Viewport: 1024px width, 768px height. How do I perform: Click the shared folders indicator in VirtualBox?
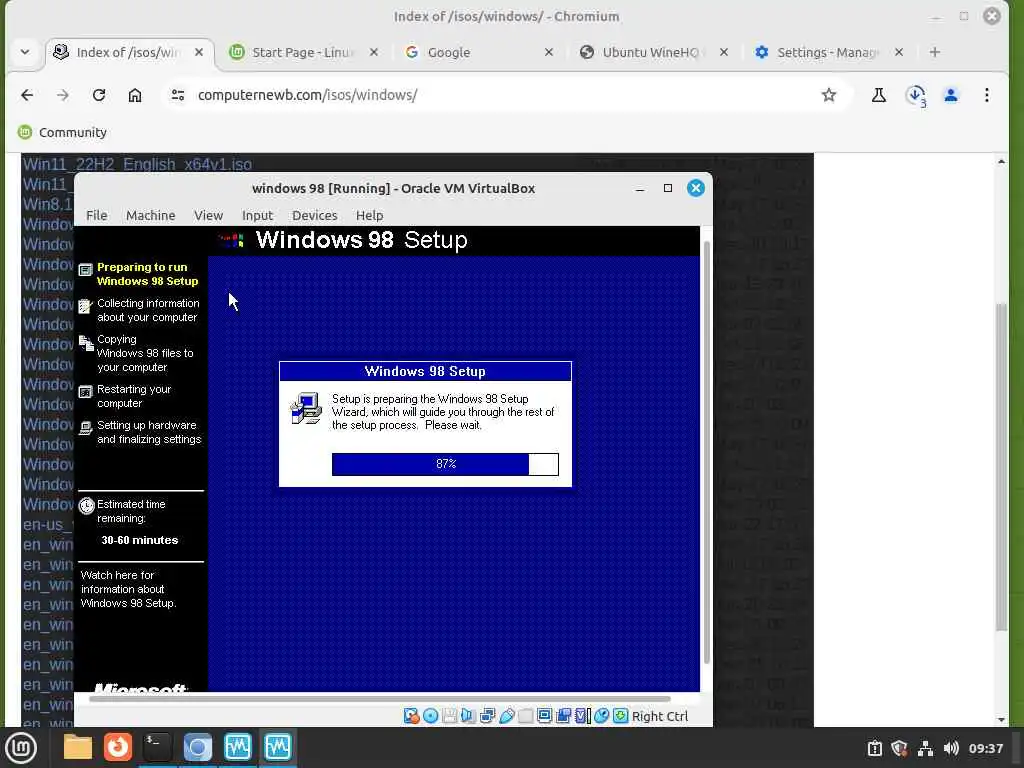click(525, 716)
